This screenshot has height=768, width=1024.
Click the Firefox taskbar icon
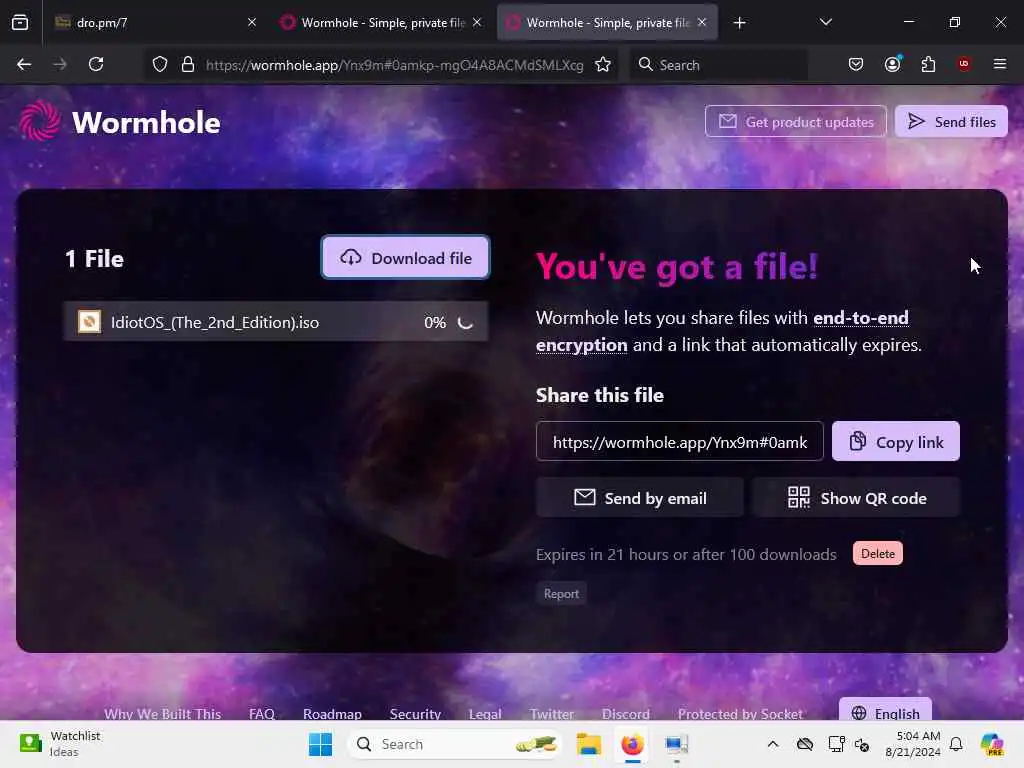click(x=632, y=744)
